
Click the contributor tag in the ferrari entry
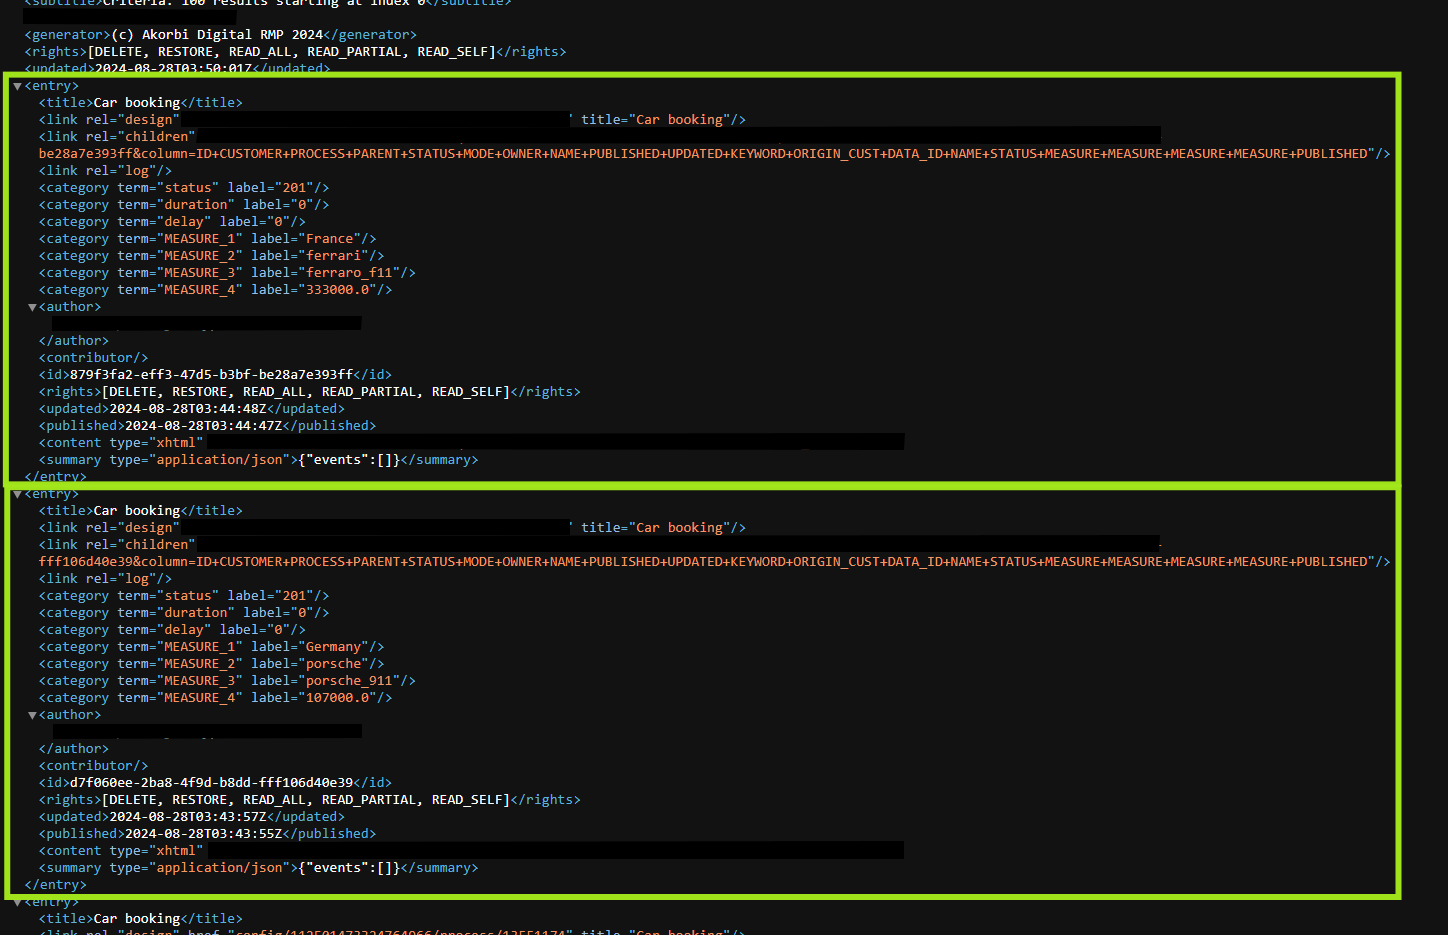93,357
